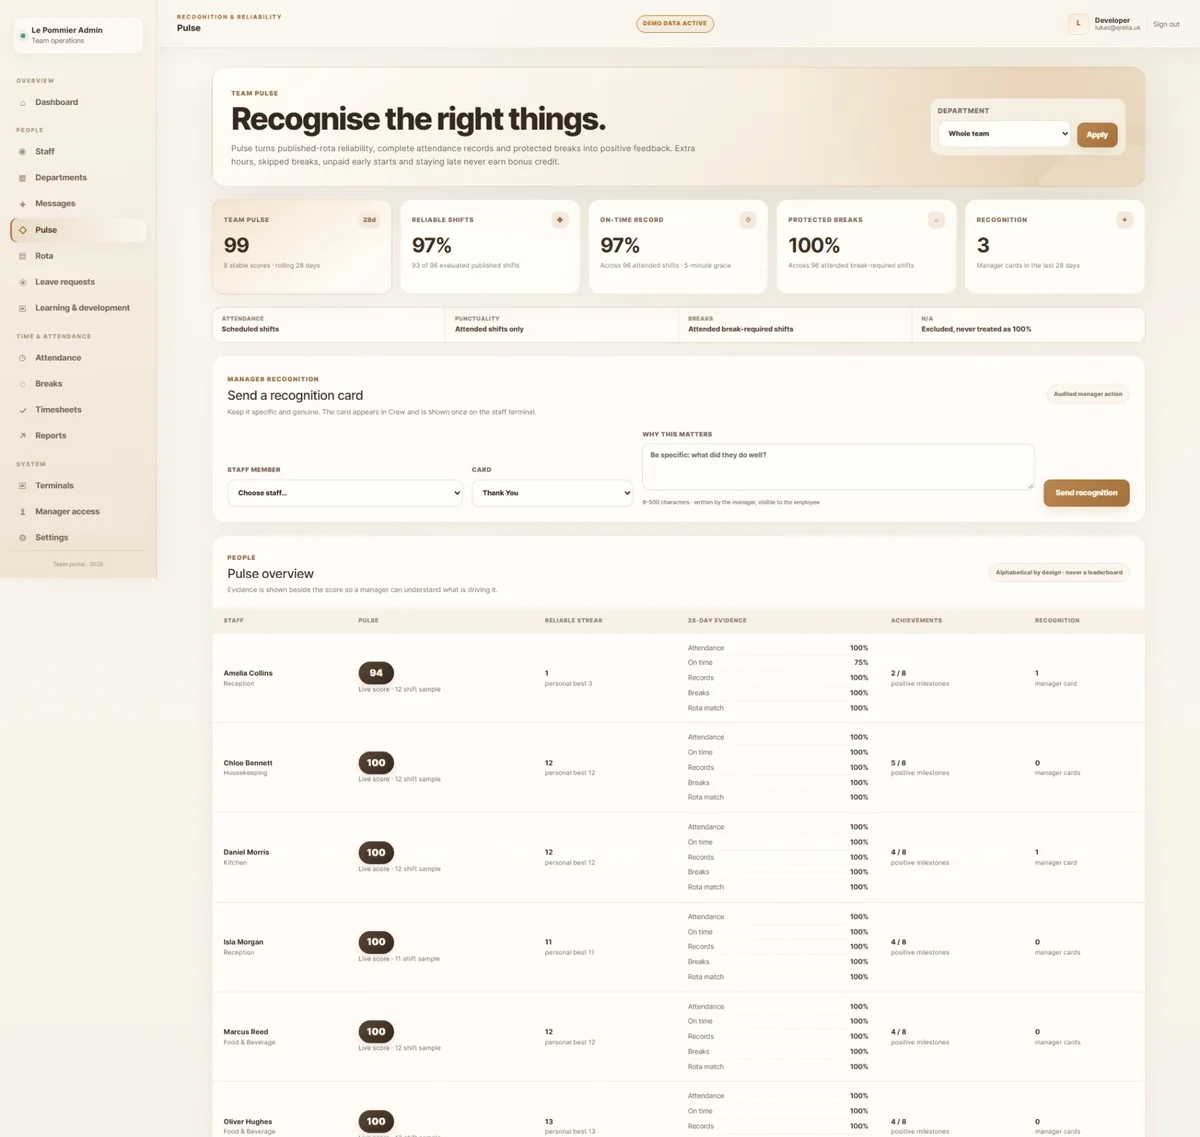
Task: Click the Attendance clock icon
Action: [x=23, y=358]
